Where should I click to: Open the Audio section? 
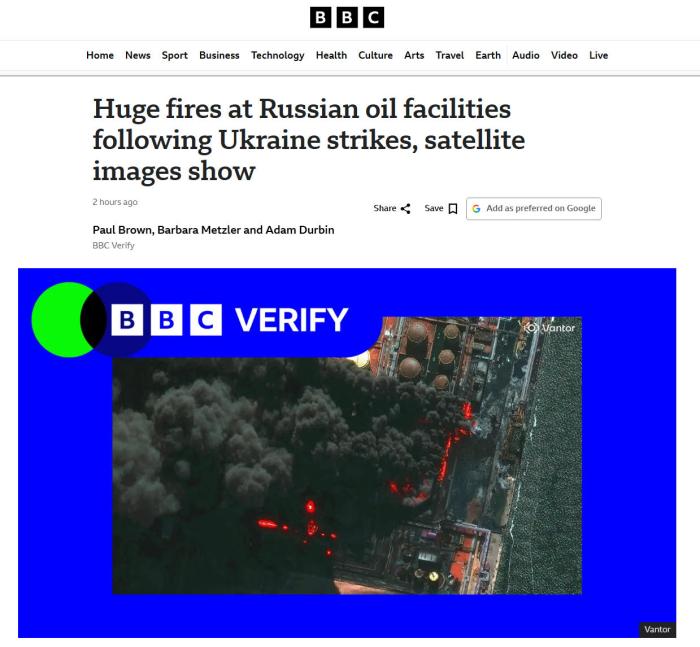(525, 55)
